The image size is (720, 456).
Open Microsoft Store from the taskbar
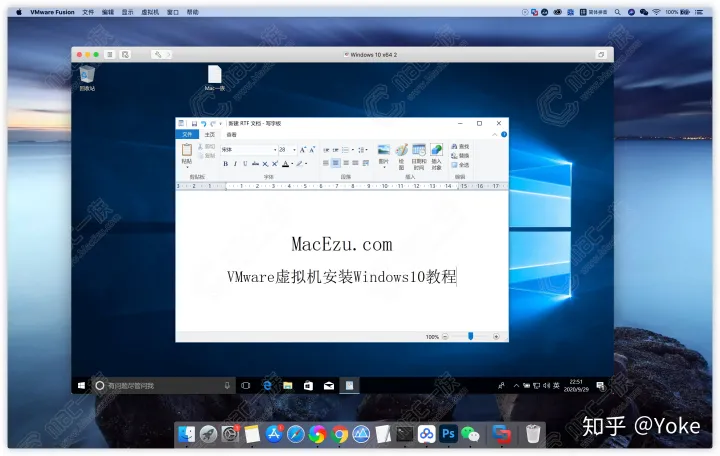[308, 386]
